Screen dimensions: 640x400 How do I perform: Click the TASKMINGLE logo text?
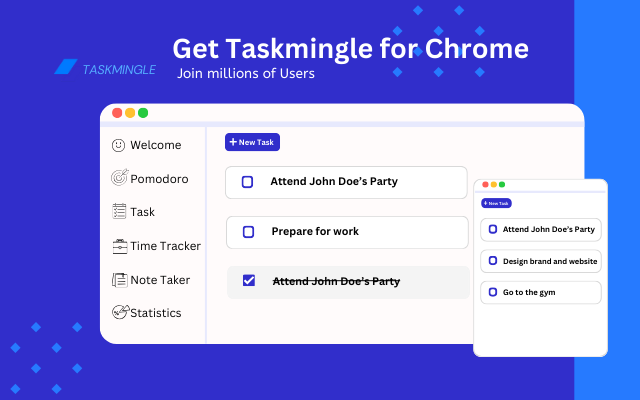coord(119,70)
